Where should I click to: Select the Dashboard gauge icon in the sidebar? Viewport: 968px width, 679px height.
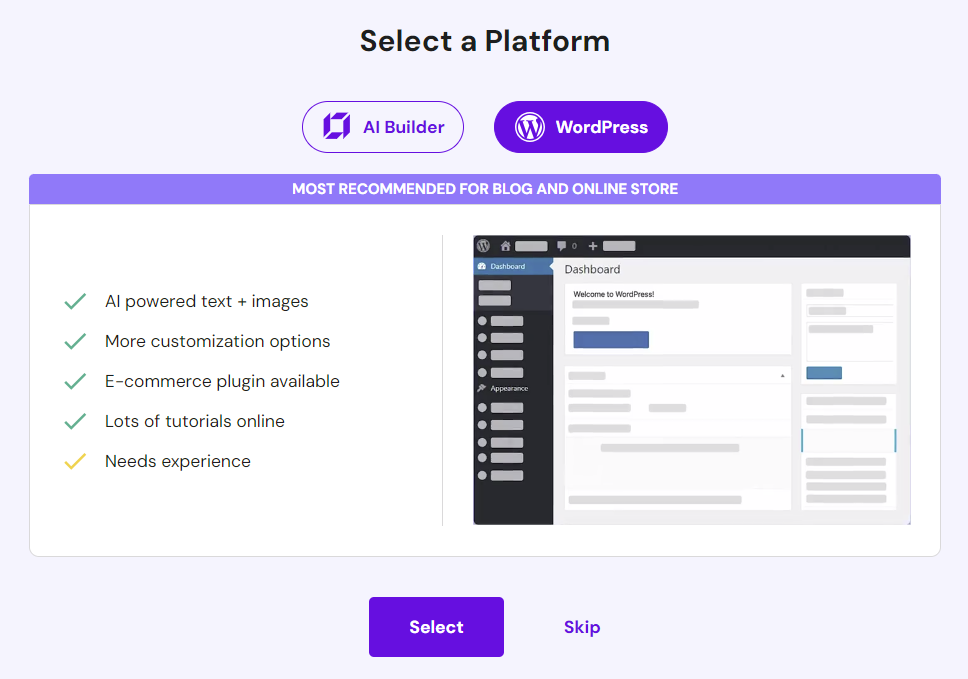coord(482,266)
